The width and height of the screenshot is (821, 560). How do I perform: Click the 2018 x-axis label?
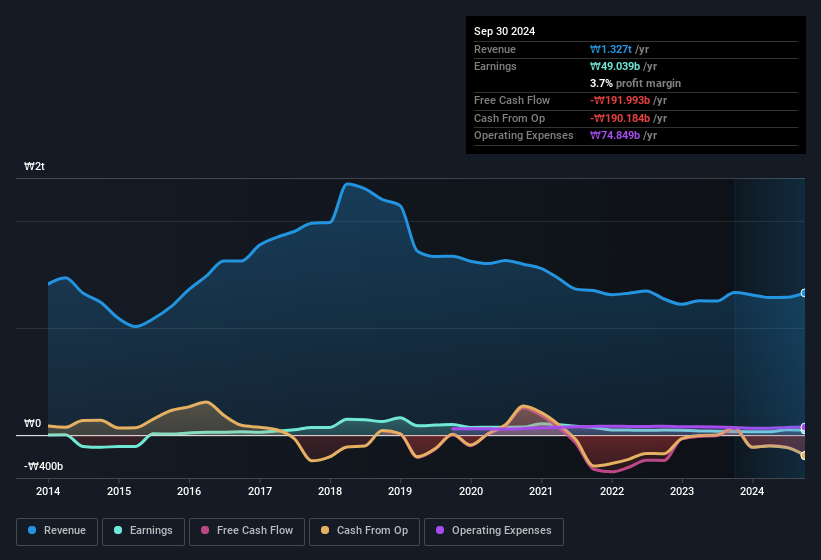pos(330,491)
